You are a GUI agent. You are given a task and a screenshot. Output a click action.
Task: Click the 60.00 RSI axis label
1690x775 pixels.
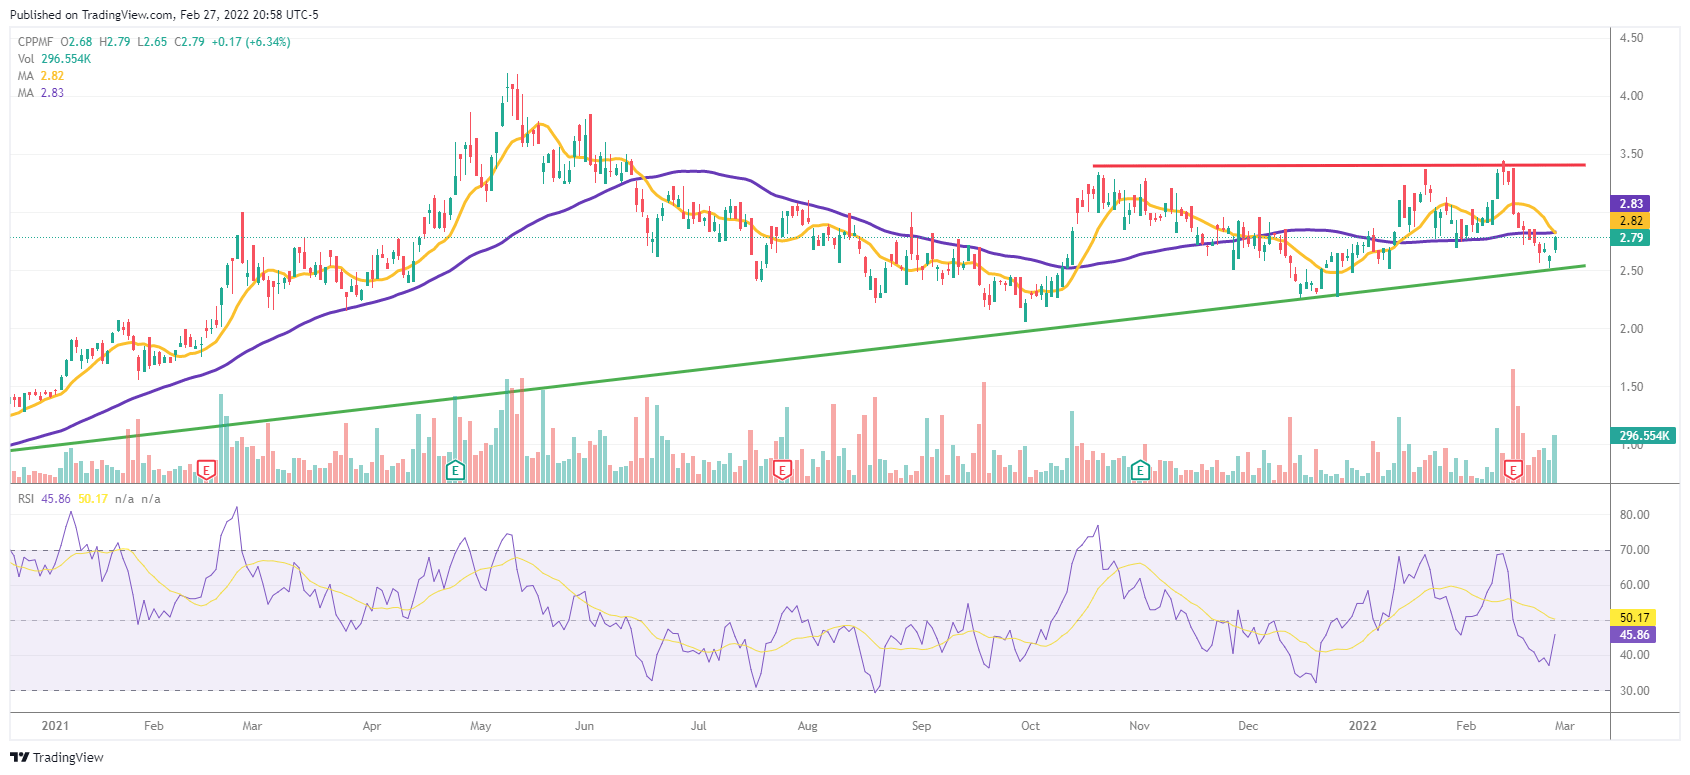(1634, 585)
